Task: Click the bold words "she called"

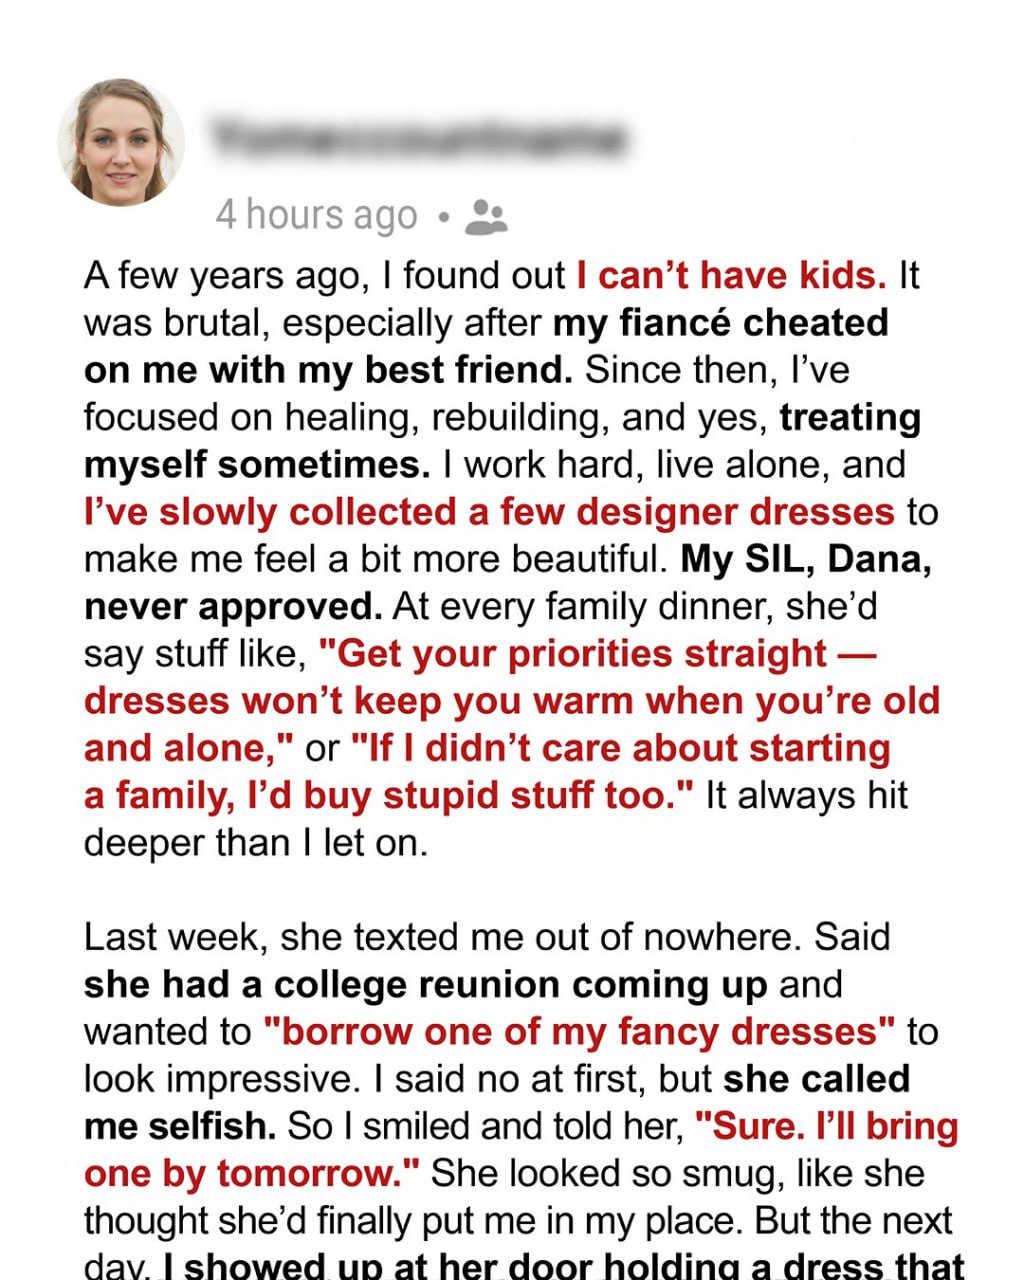Action: [816, 1079]
